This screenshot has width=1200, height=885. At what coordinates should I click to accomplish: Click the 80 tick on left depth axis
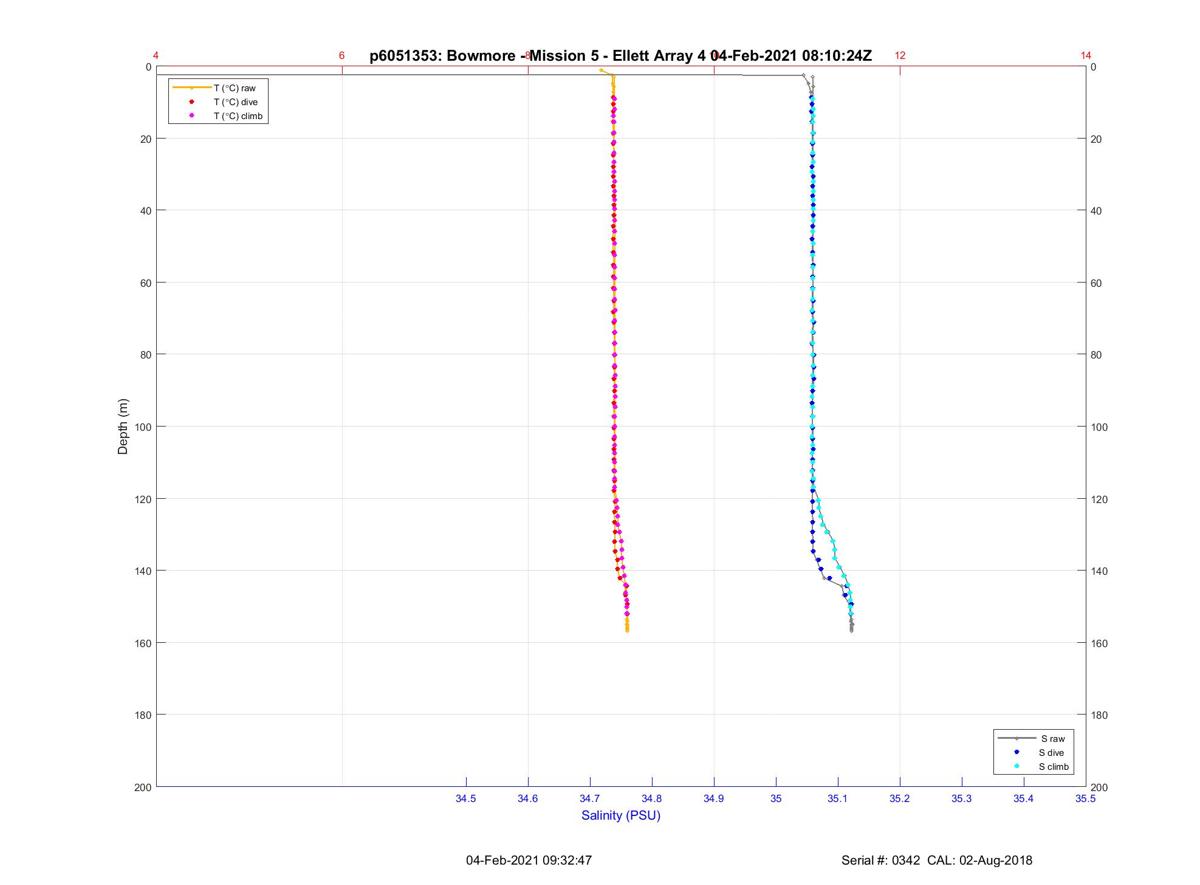tap(145, 355)
